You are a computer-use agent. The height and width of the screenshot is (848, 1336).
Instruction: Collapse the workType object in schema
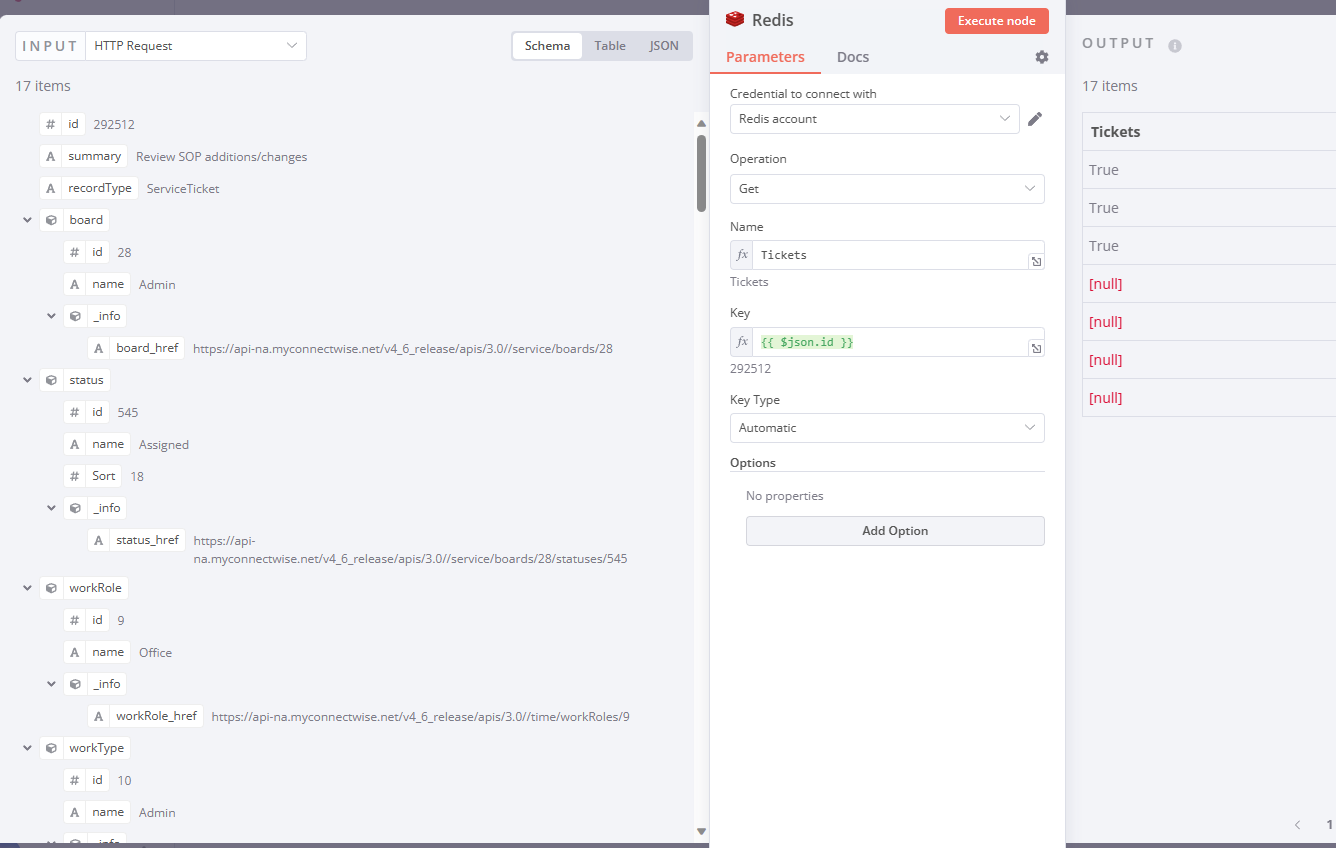click(x=27, y=748)
